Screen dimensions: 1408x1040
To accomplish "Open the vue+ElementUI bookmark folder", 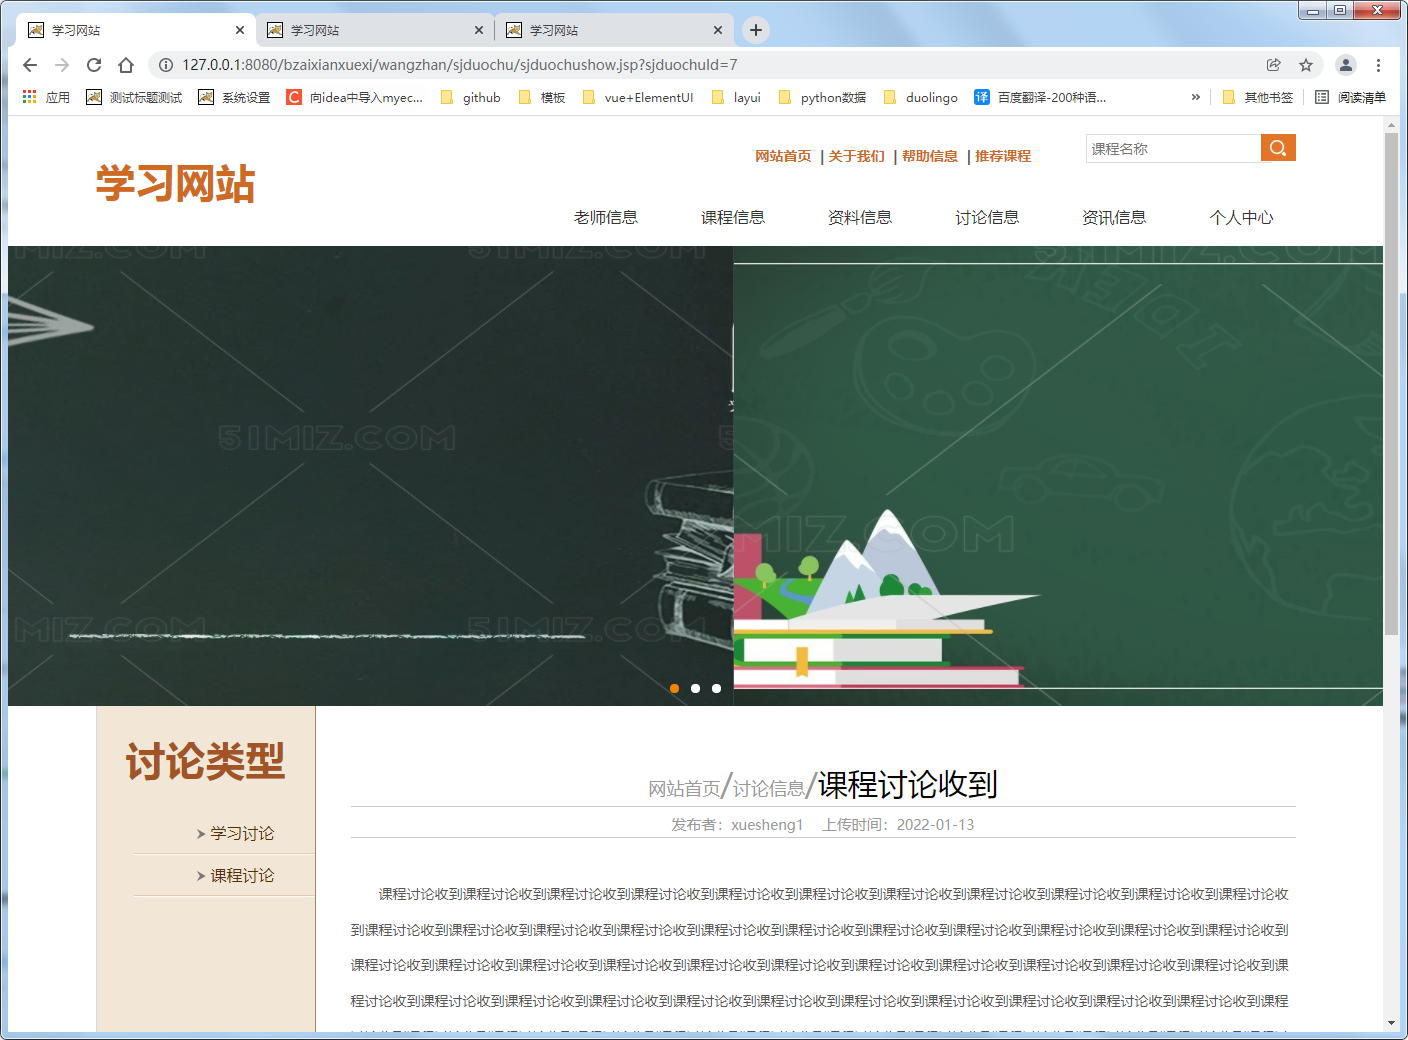I will click(x=637, y=97).
